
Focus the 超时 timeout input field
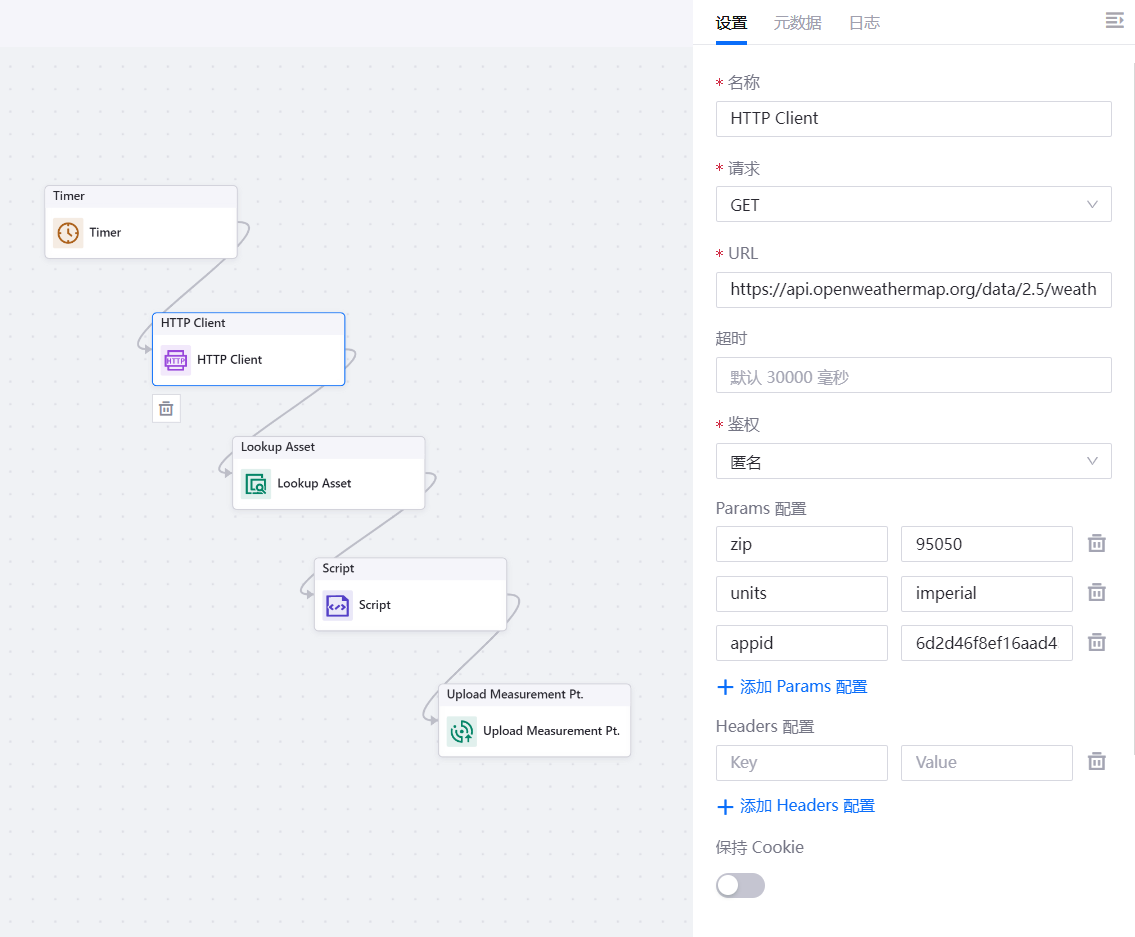coord(913,376)
